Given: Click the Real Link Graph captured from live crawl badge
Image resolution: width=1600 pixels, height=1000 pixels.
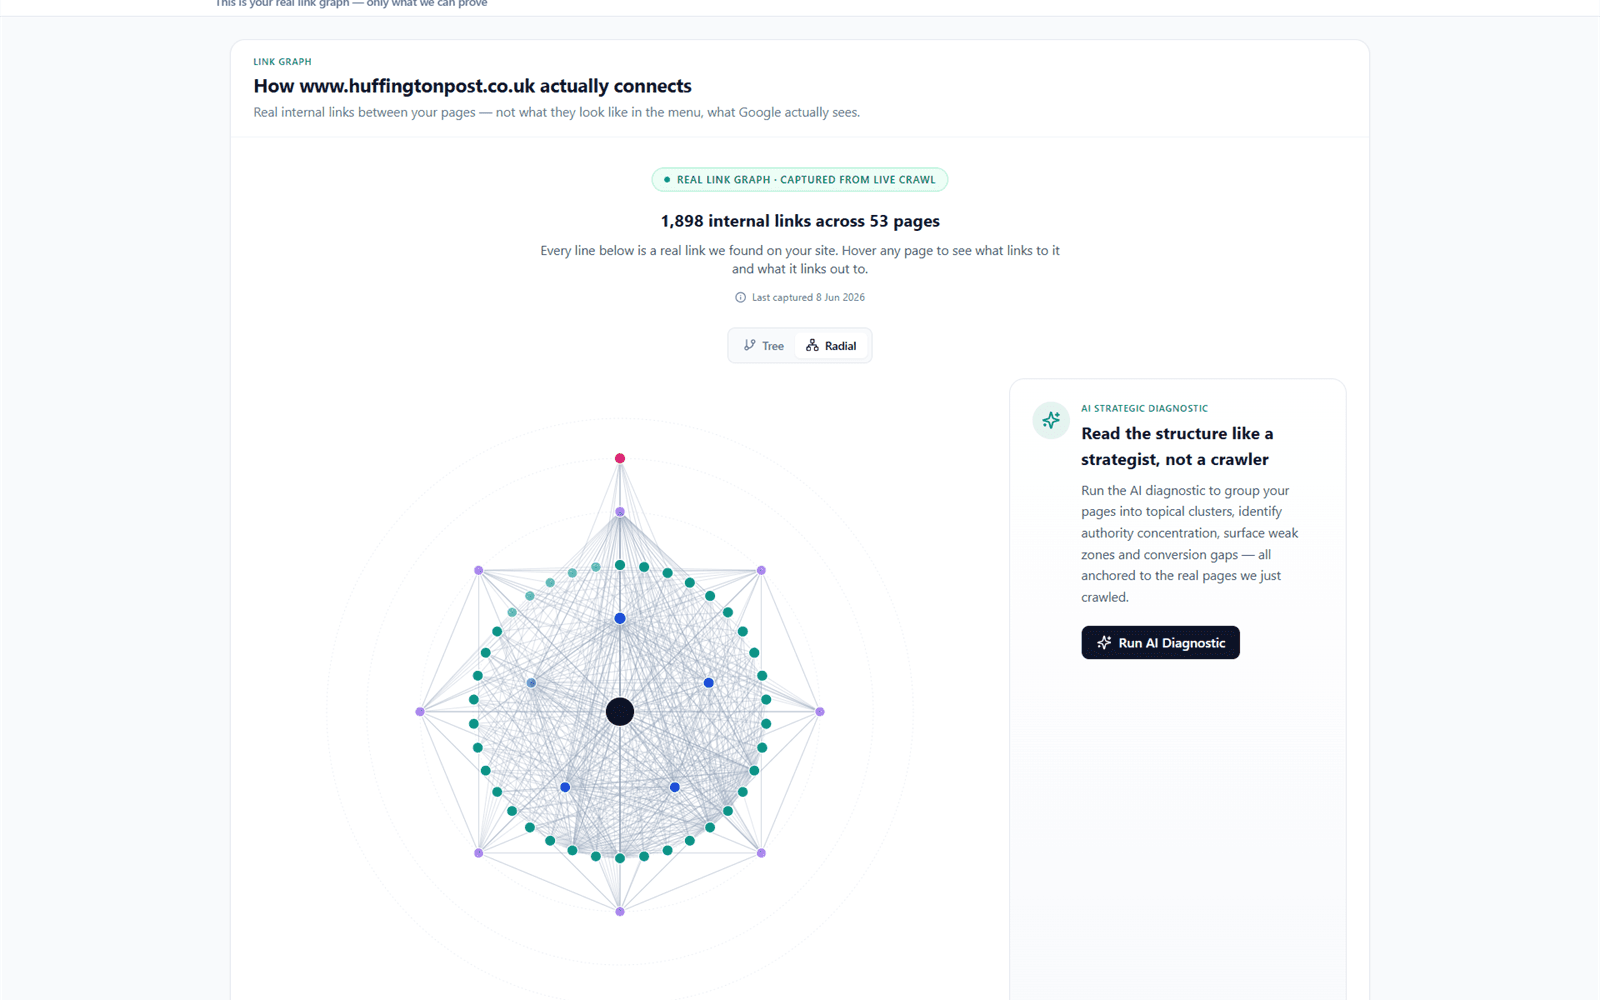Looking at the screenshot, I should point(800,180).
